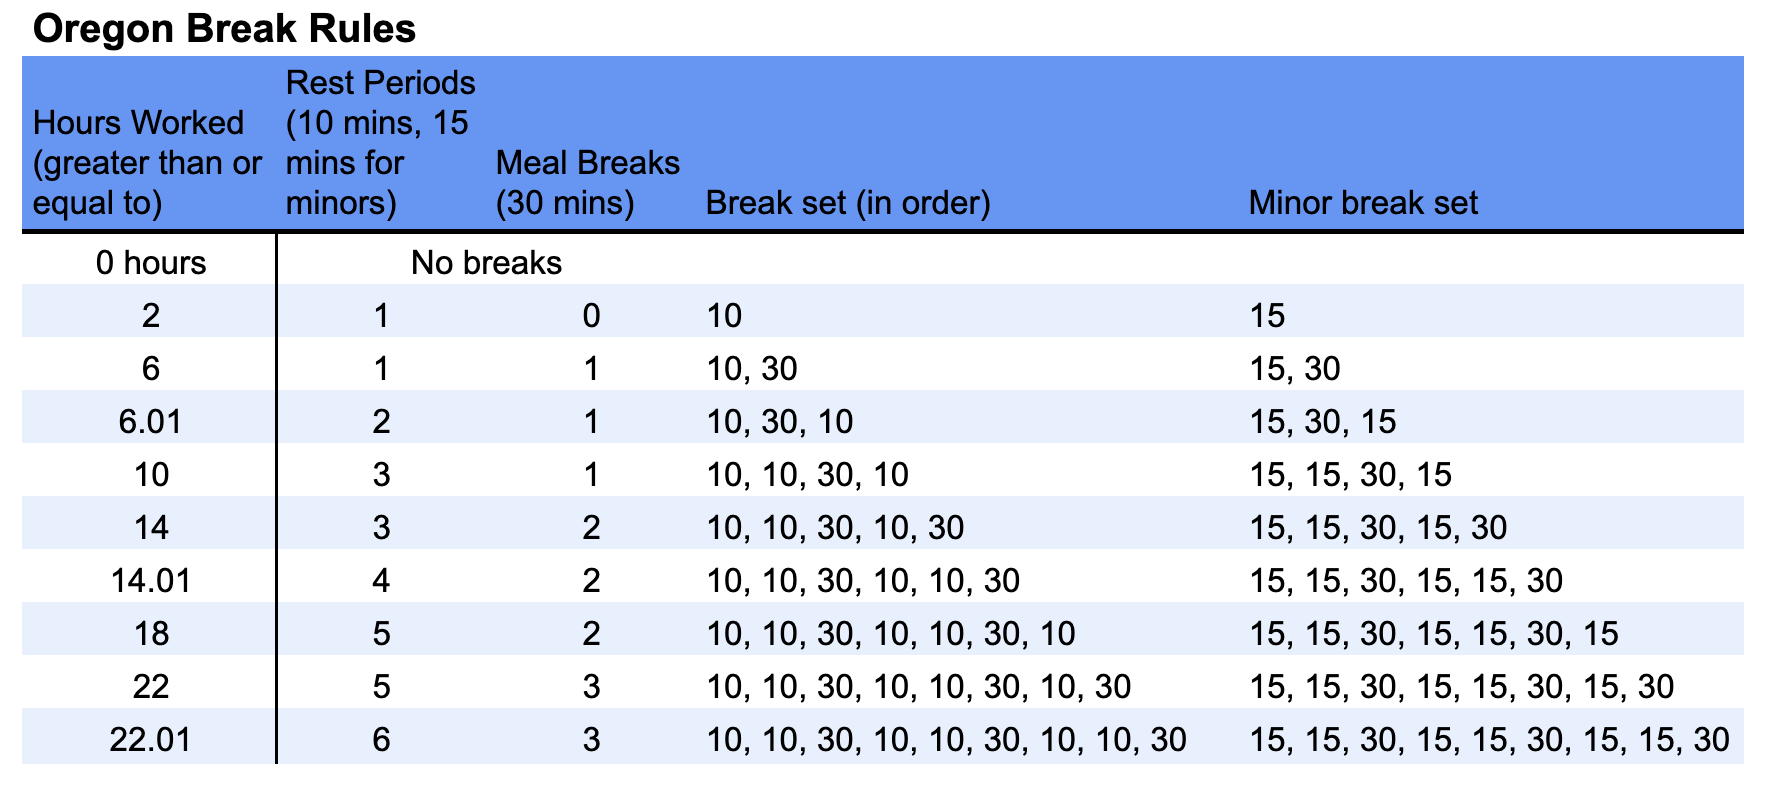Screen dimensions: 1778x792
Task: Select the '14.01' hours cell
Action: (151, 580)
